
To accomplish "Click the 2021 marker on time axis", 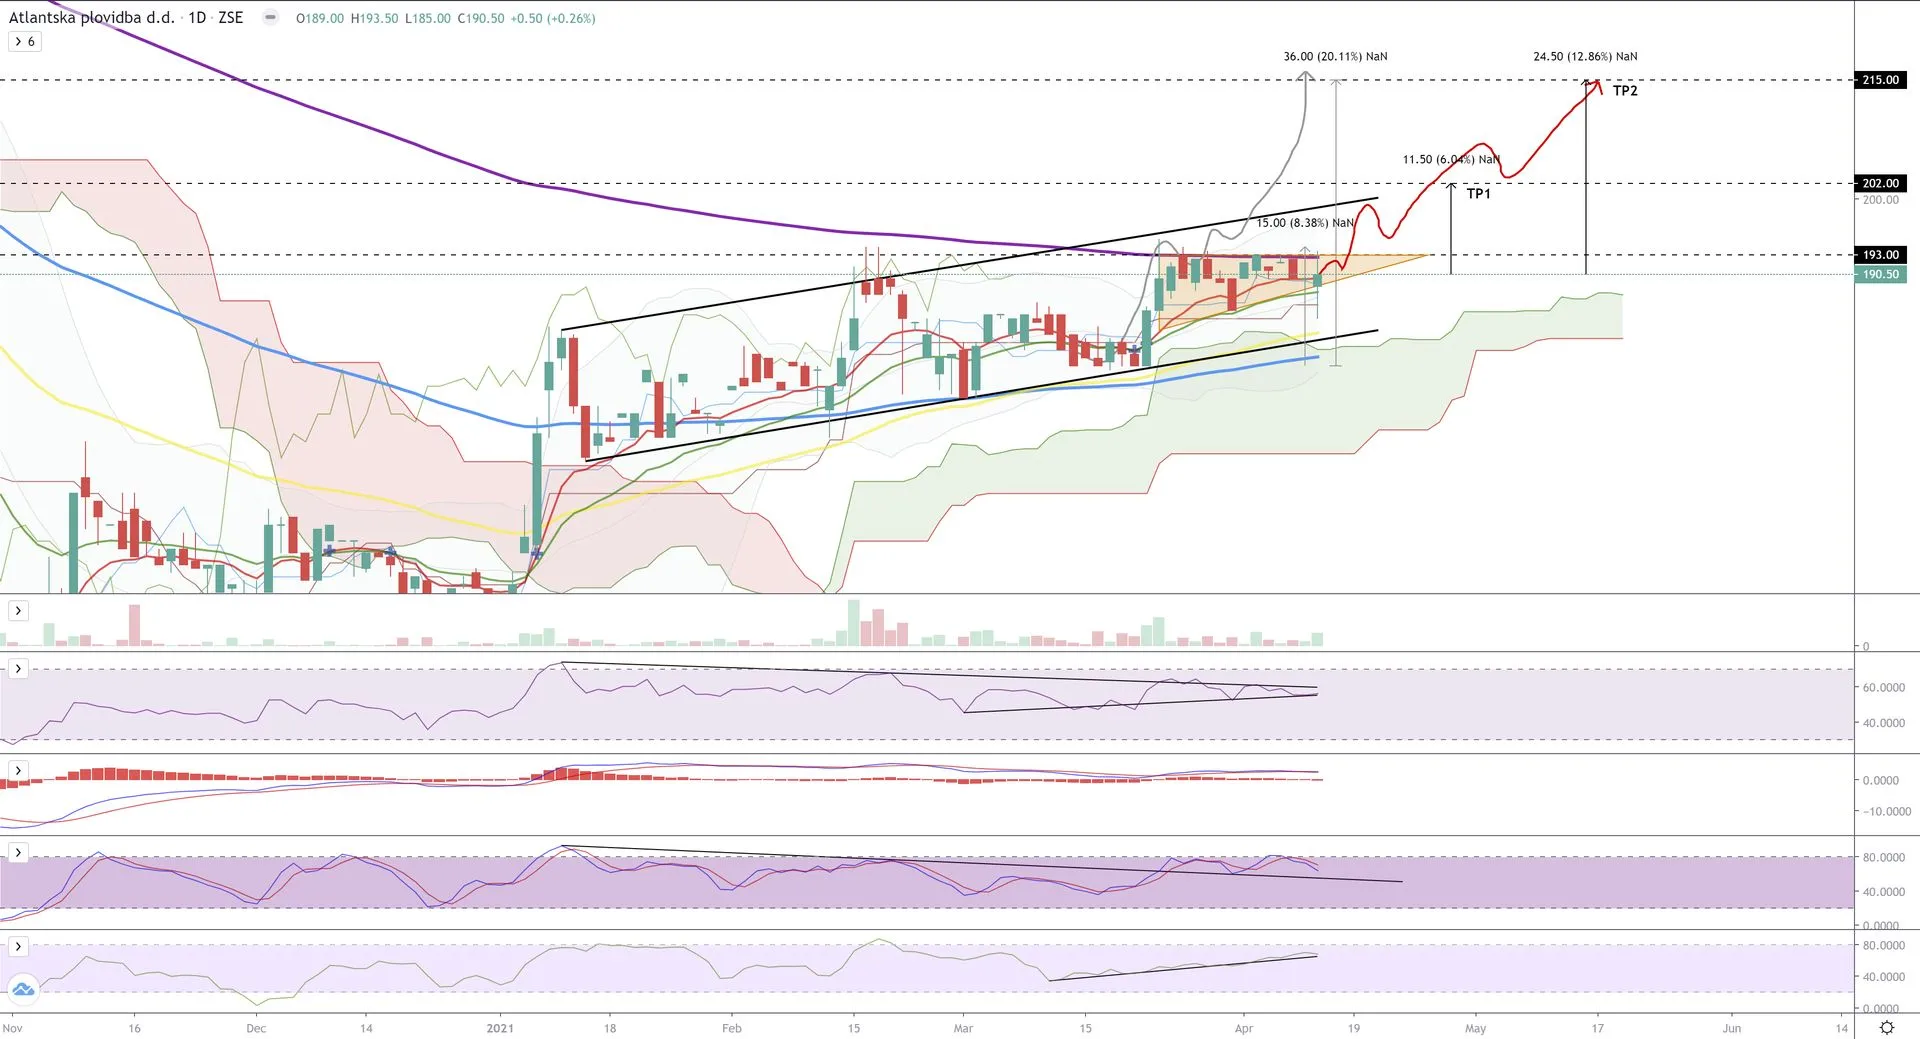I will (x=500, y=1028).
